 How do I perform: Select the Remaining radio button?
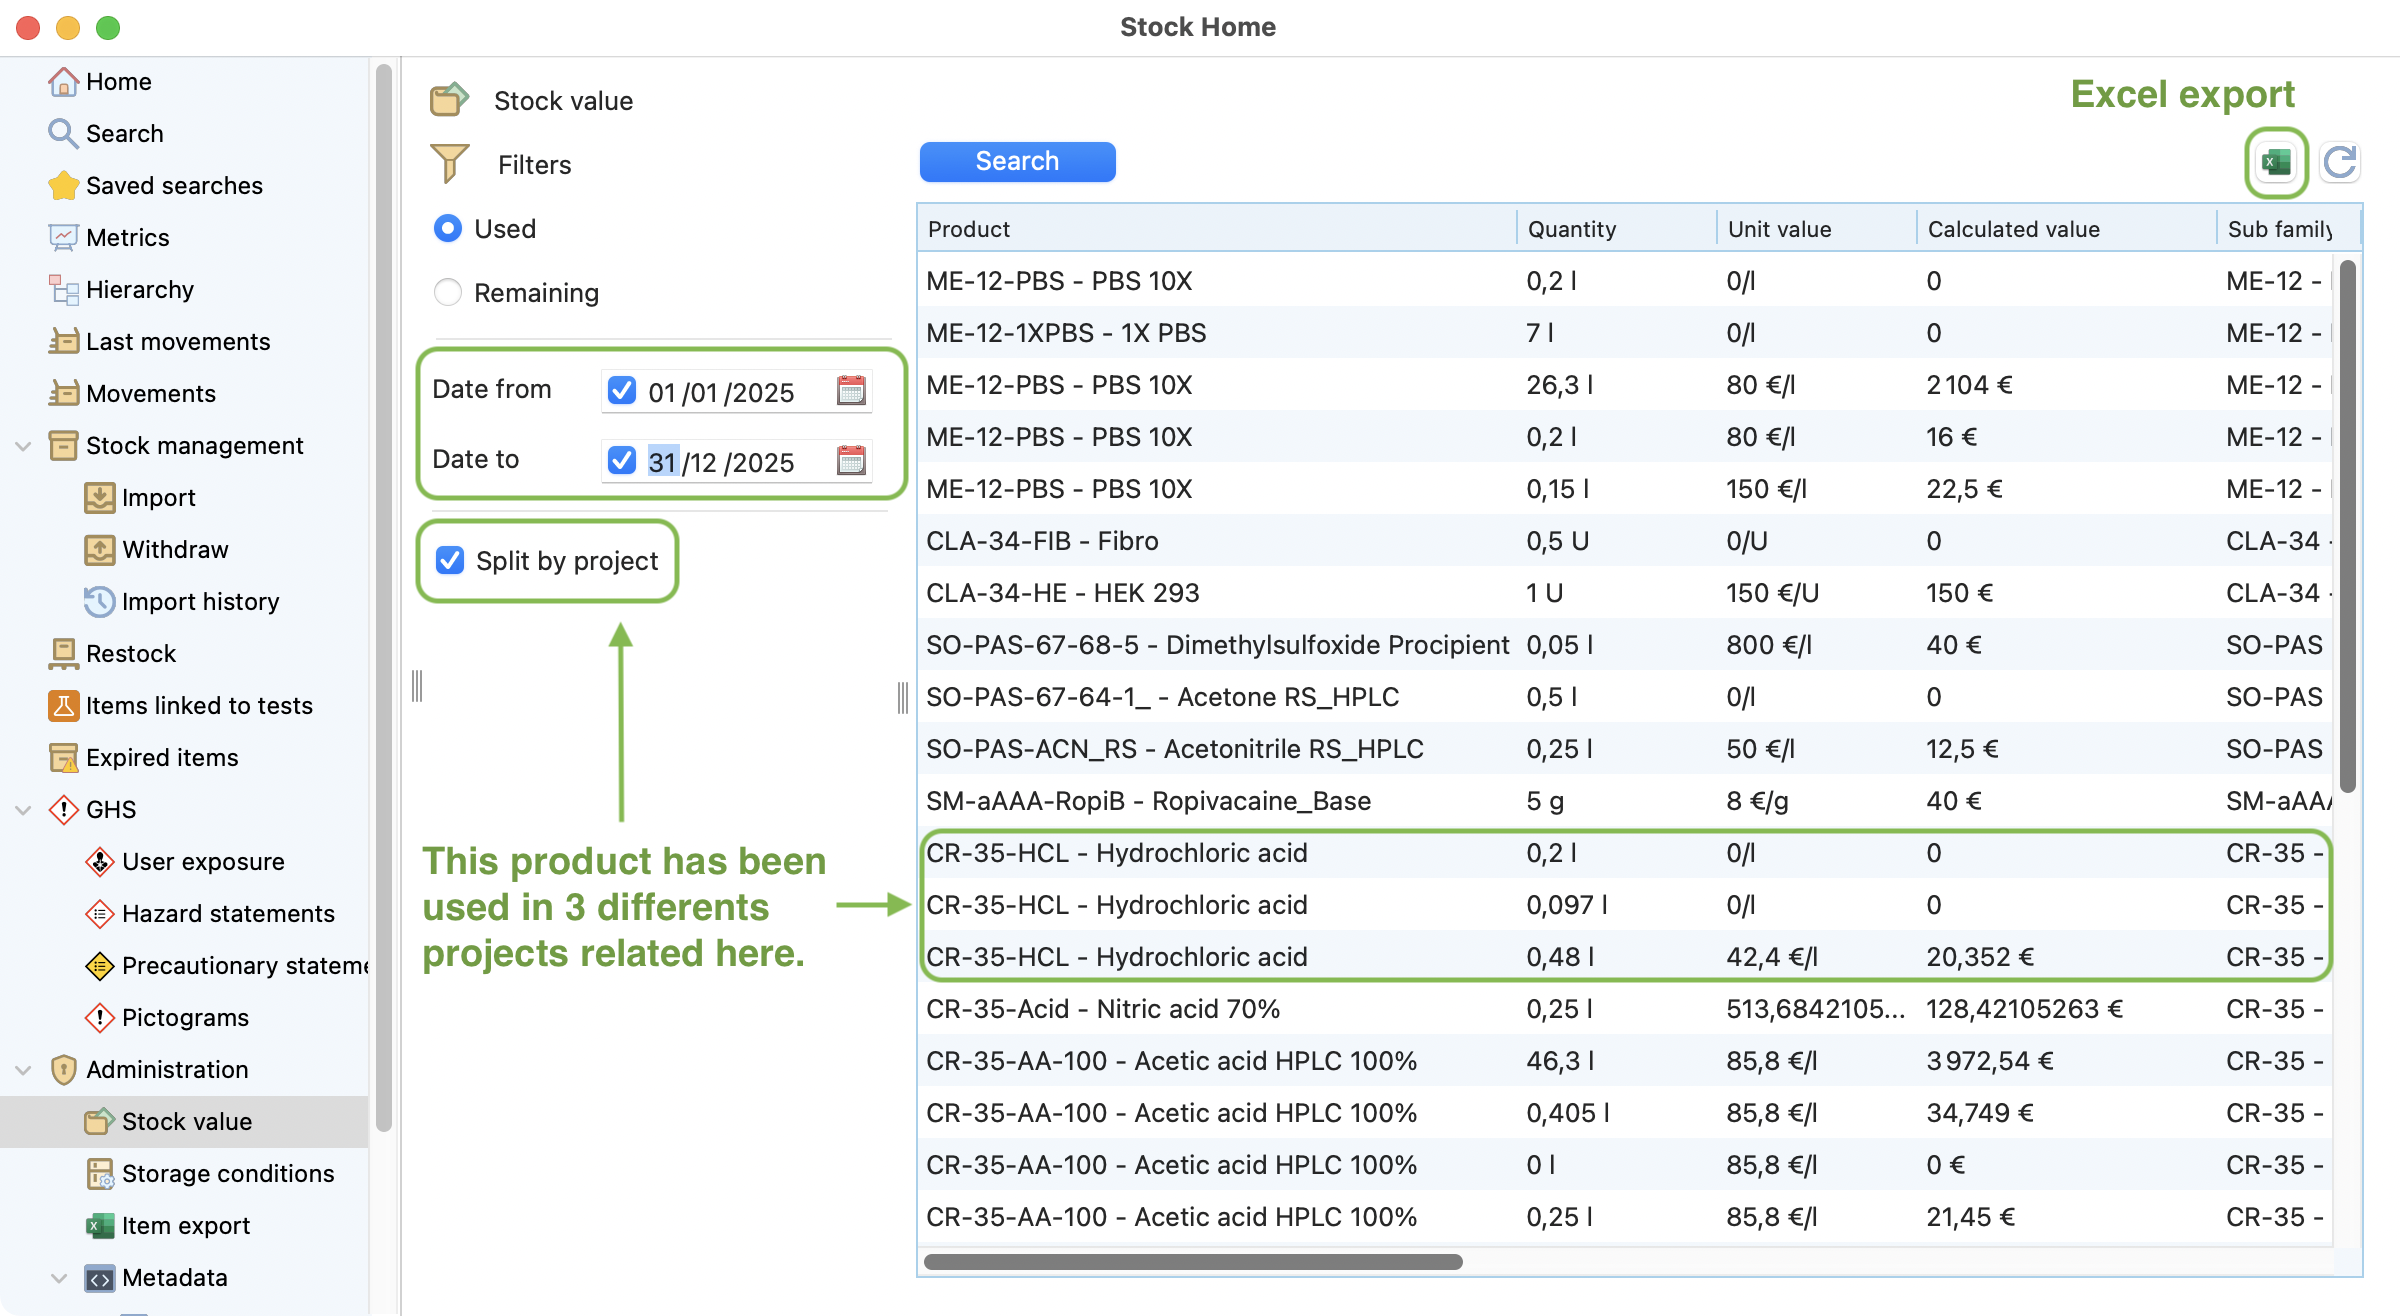[448, 293]
